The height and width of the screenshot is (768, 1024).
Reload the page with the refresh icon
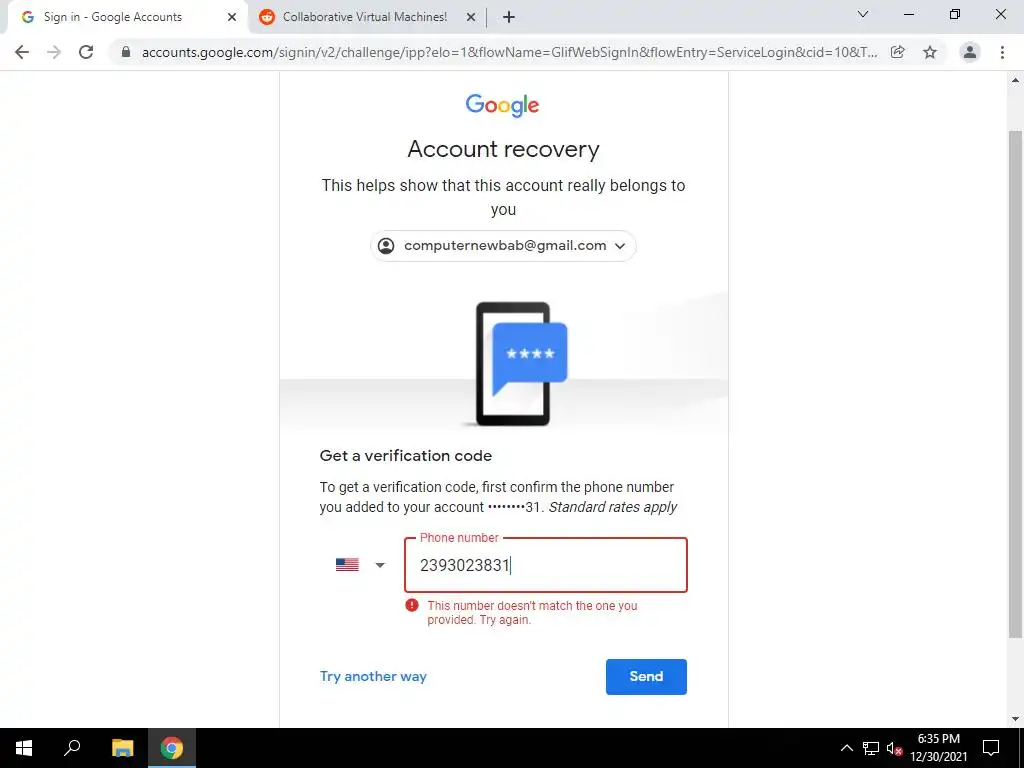(86, 52)
